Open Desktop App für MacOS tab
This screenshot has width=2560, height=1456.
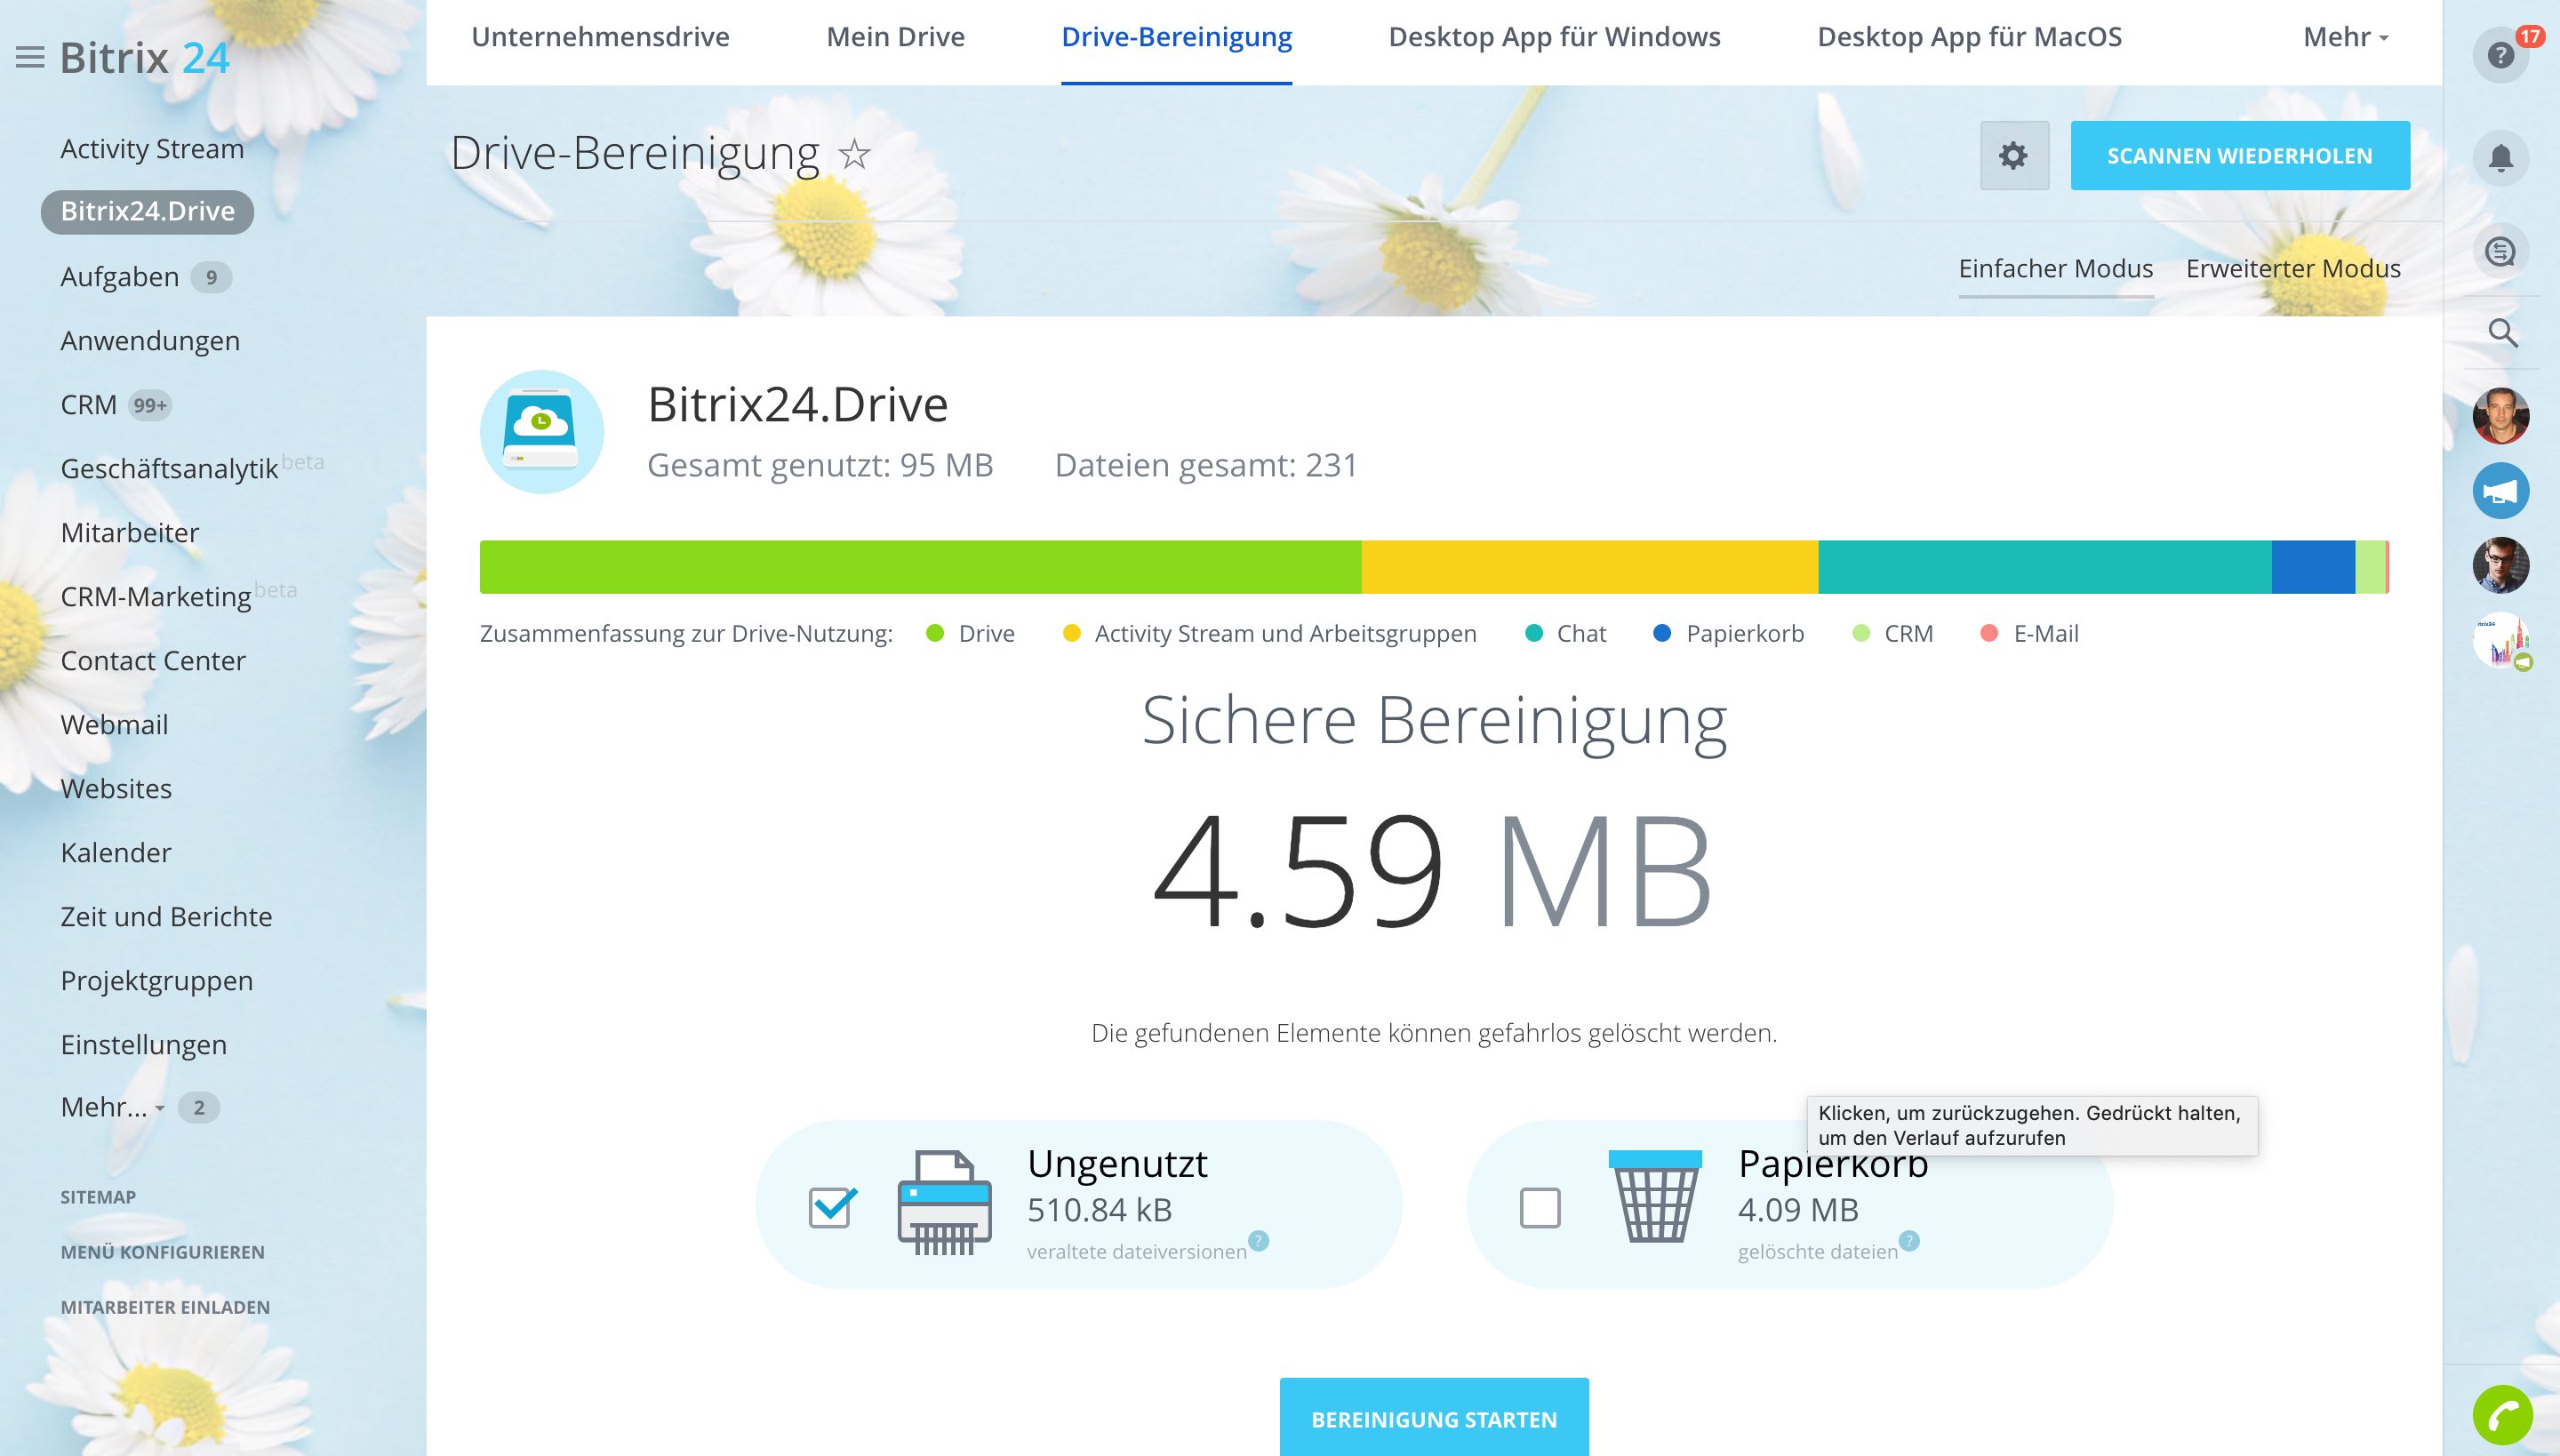tap(1969, 37)
